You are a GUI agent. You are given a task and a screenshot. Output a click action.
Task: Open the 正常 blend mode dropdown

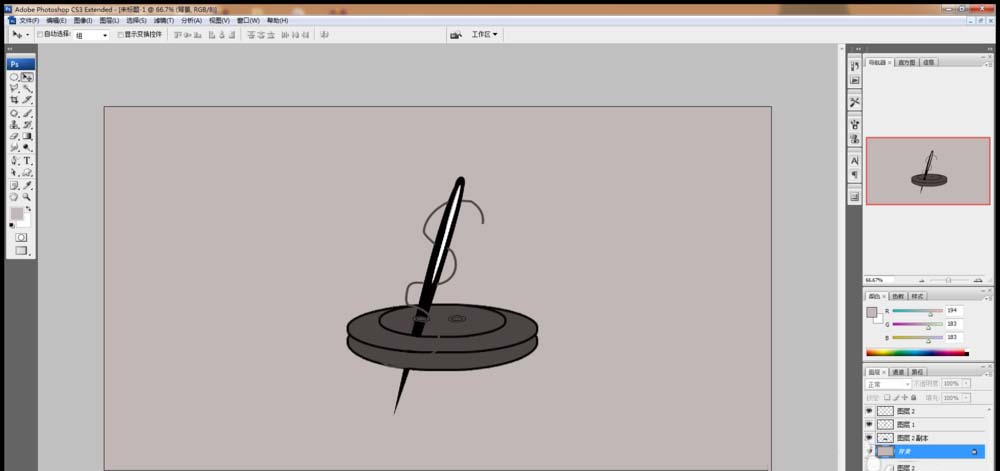click(889, 384)
